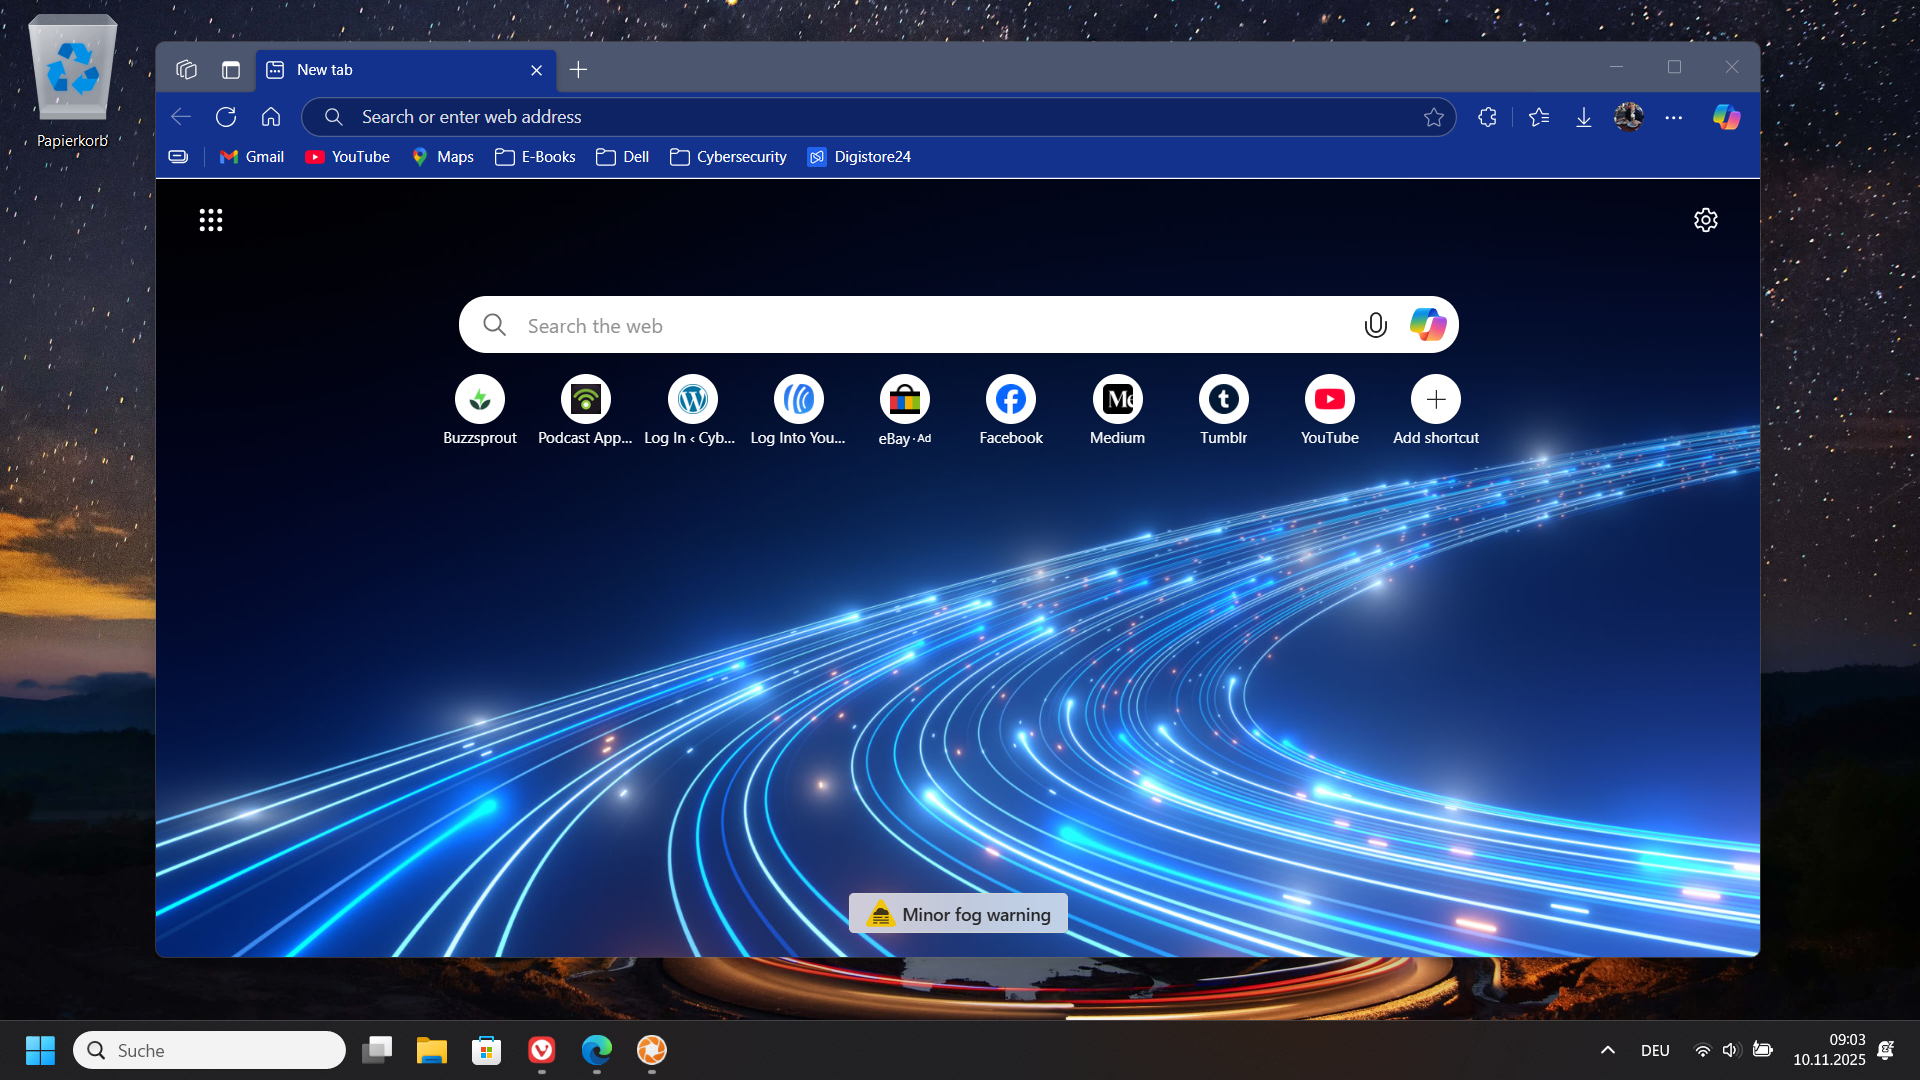Screen dimensions: 1920x1080
Task: Click the Extensions puzzle icon
Action: tap(1487, 117)
